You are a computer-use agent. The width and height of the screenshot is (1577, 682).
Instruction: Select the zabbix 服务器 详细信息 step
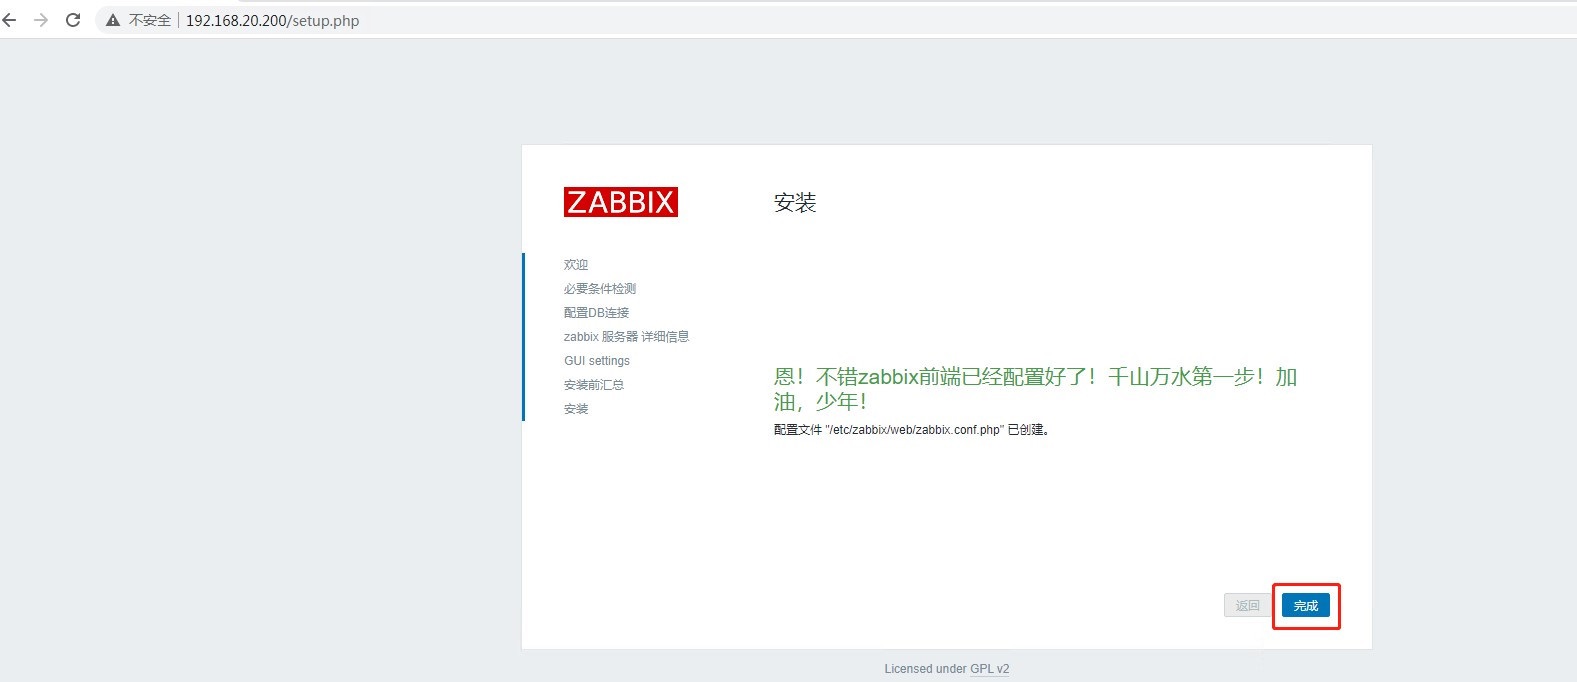[626, 337]
